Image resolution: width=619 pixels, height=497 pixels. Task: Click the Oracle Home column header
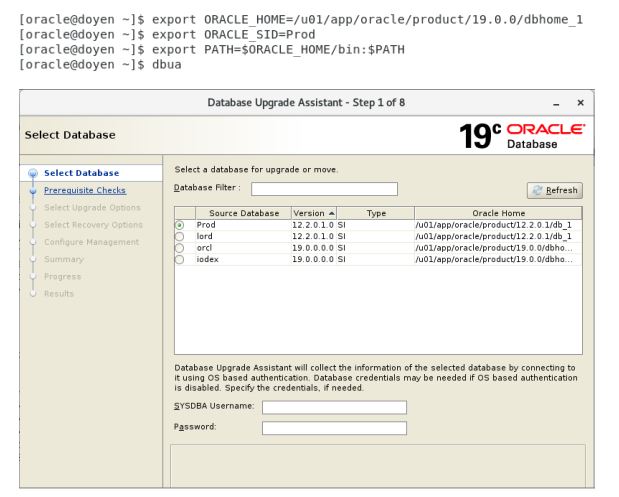pyautogui.click(x=498, y=213)
